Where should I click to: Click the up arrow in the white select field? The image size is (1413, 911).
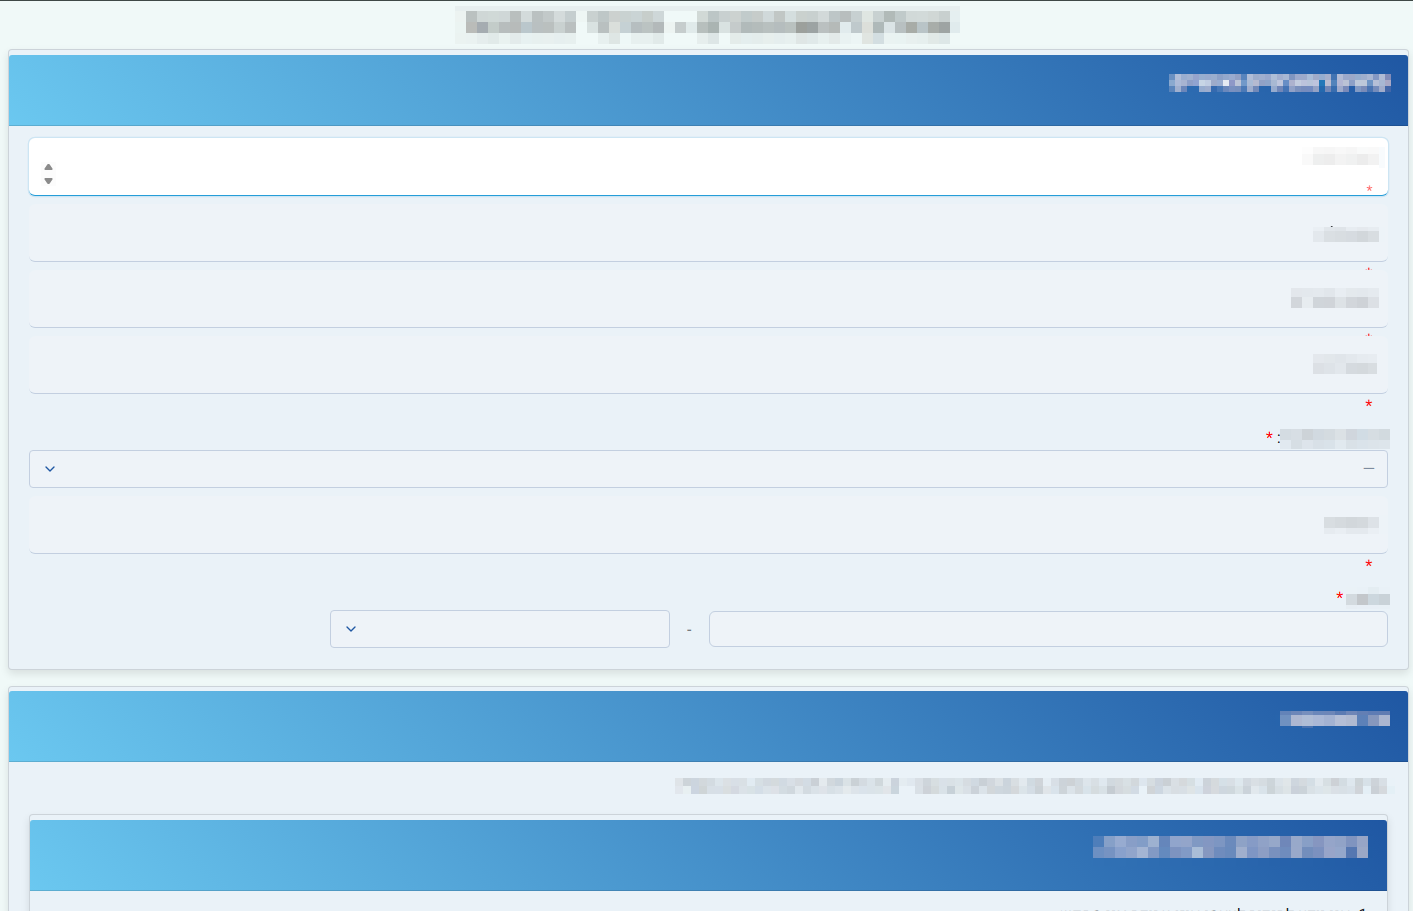[48, 167]
